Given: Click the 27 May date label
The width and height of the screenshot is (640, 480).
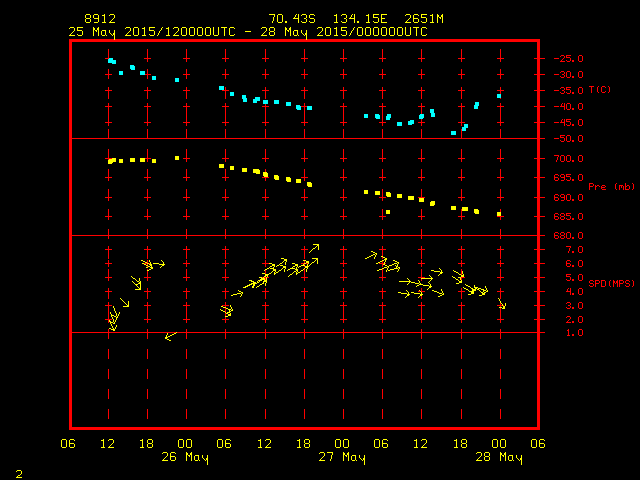Looking at the screenshot, I should coord(342,457).
